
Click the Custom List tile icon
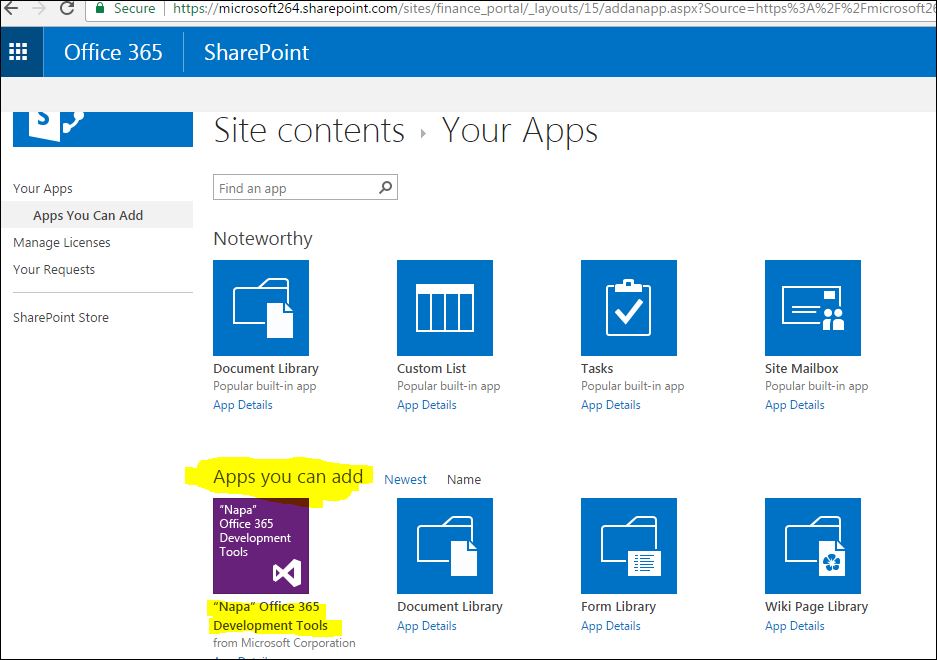point(445,308)
